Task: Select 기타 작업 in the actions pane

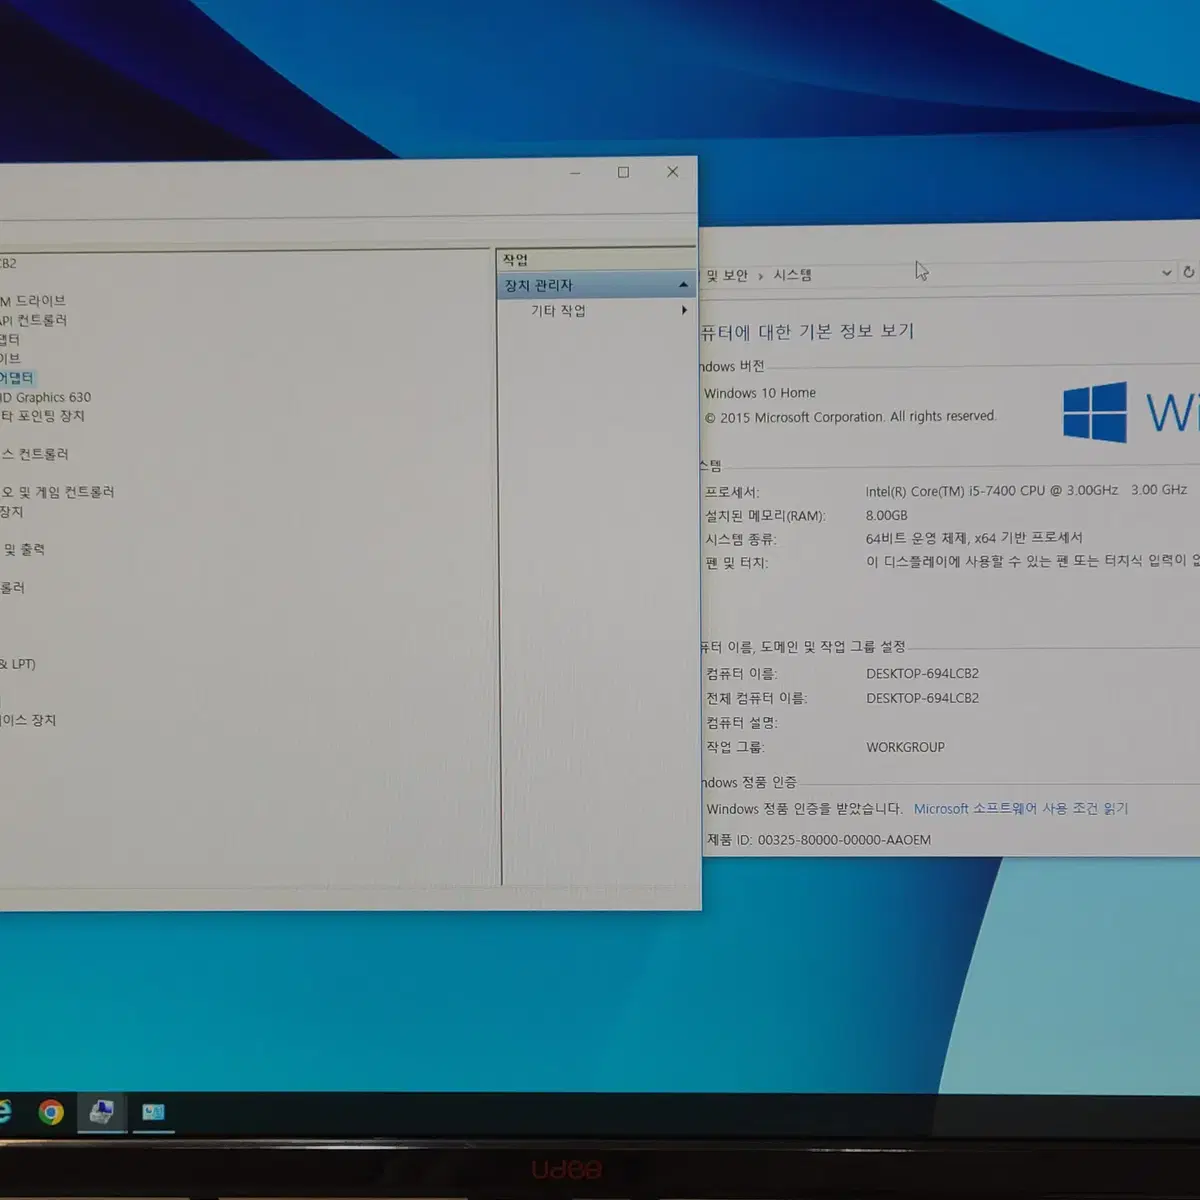Action: pos(558,311)
